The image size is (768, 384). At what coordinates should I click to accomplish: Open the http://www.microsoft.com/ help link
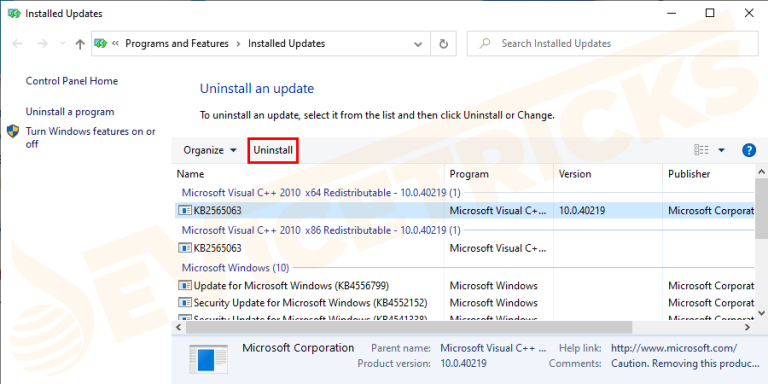pos(674,348)
